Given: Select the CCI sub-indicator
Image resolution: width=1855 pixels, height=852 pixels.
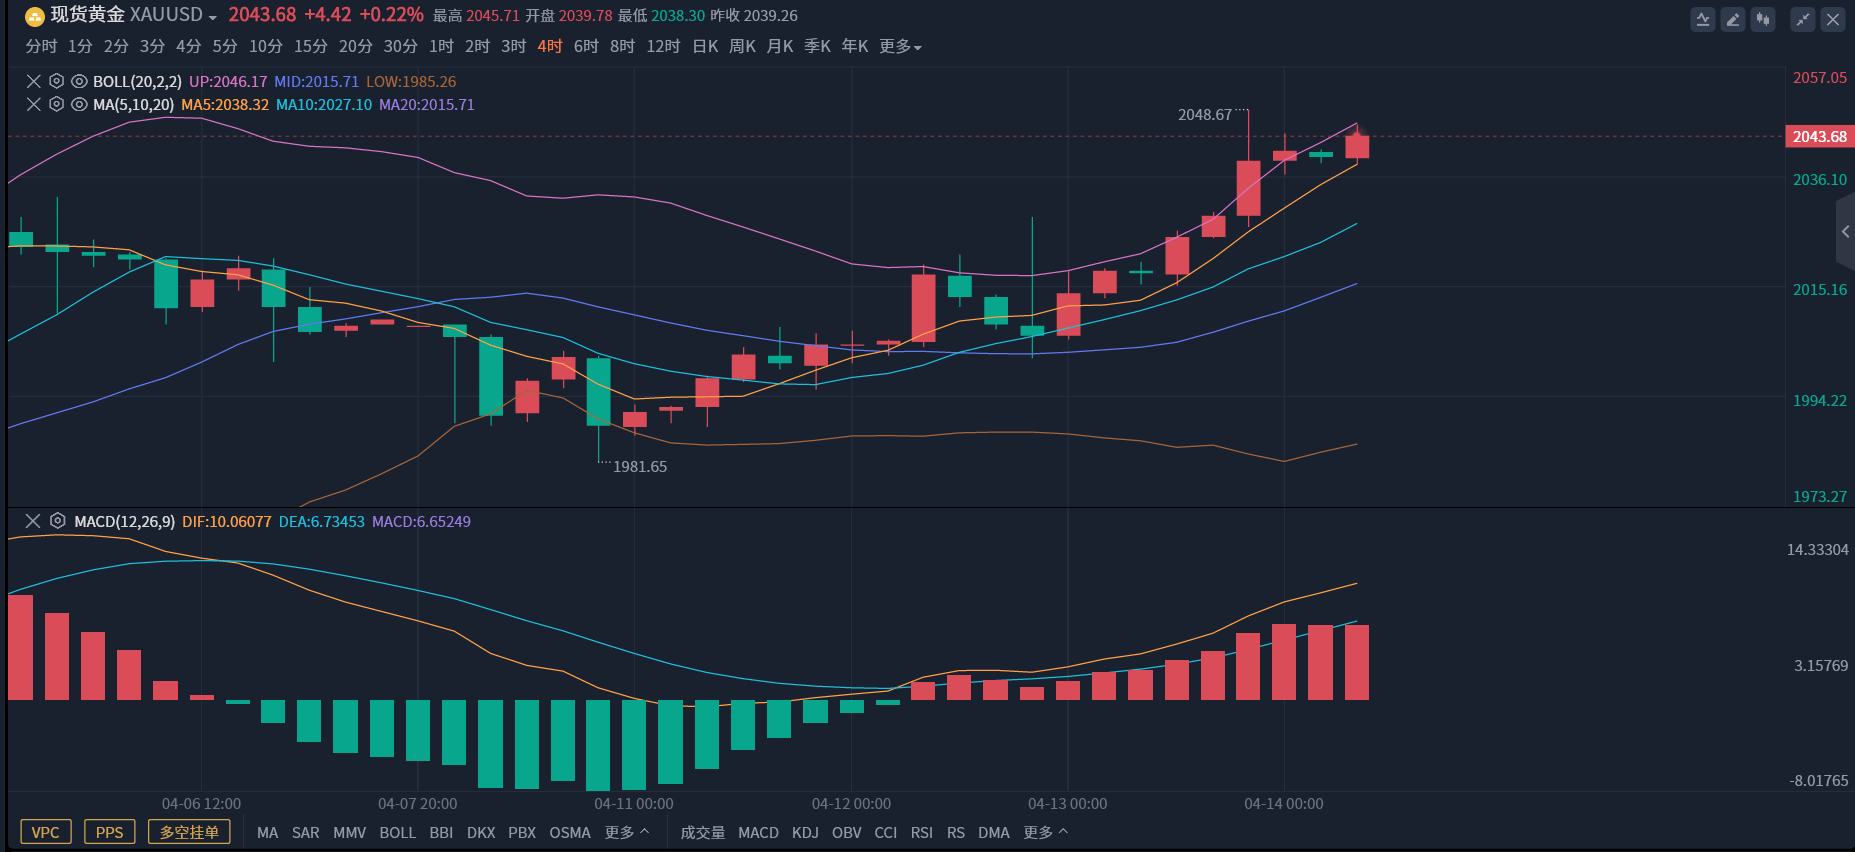Looking at the screenshot, I should pyautogui.click(x=886, y=832).
